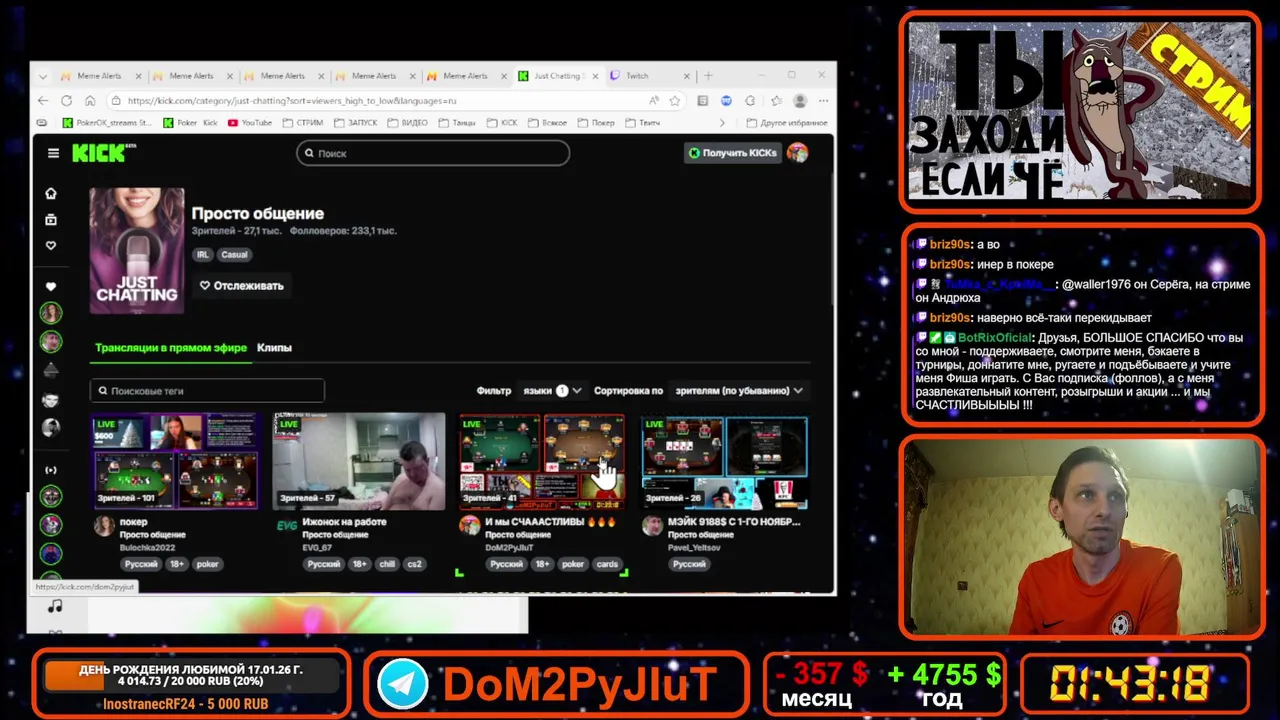Open the Kick hamburger menu

click(53, 153)
